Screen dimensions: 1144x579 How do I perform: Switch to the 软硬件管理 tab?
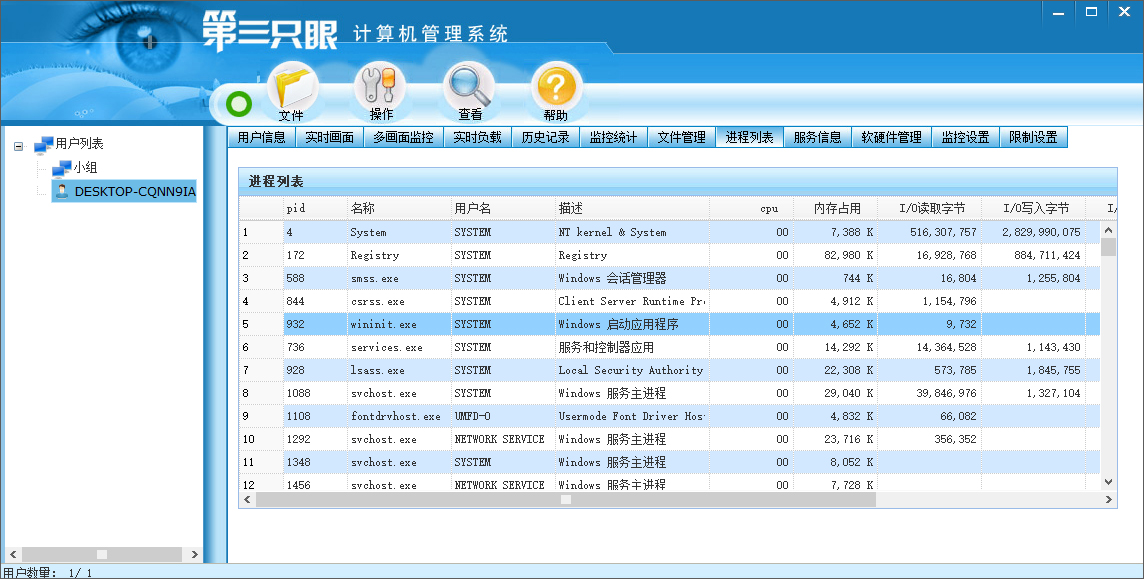tap(892, 137)
